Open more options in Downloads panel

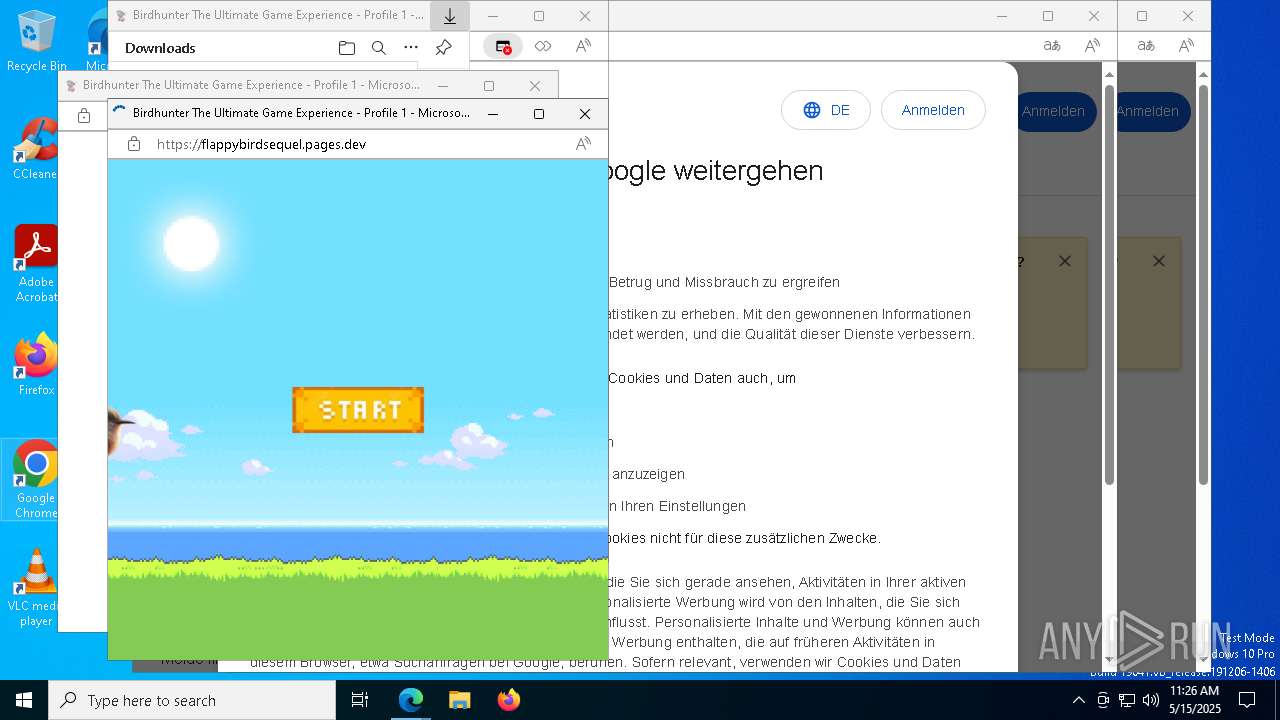coord(411,48)
